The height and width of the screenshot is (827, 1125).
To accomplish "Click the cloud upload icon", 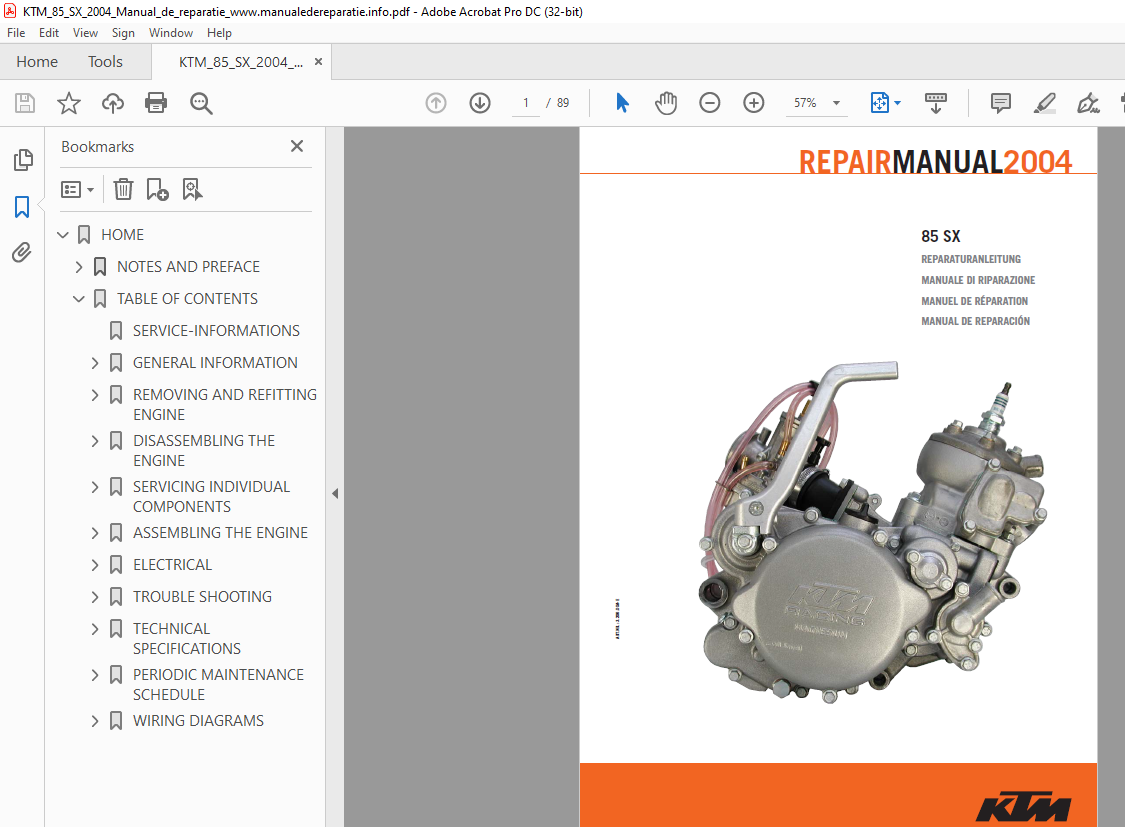I will (113, 103).
